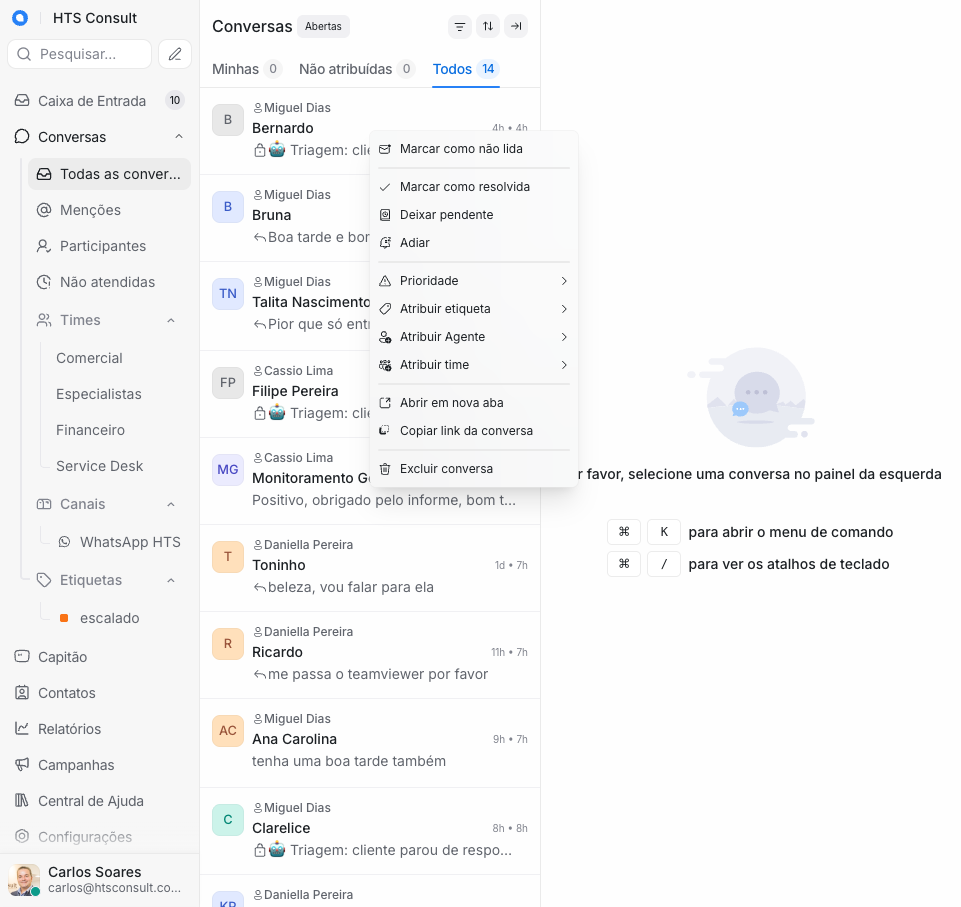Open the Bruna conversation
Screen dimensions: 961x907
pos(286,218)
